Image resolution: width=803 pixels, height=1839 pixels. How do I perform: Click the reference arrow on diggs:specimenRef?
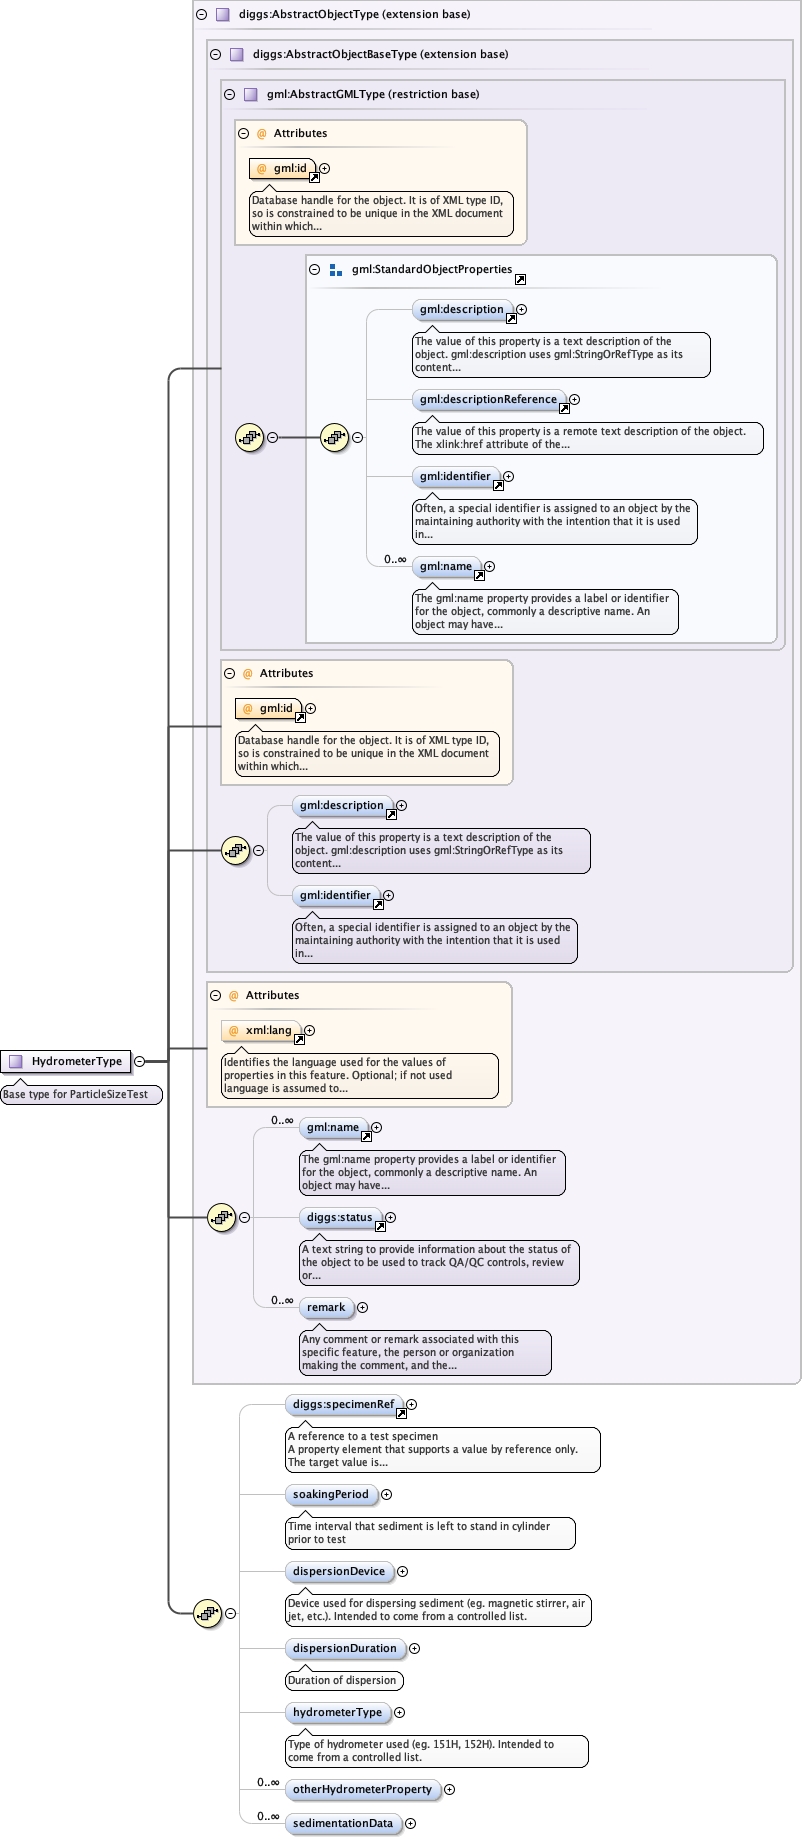401,1414
